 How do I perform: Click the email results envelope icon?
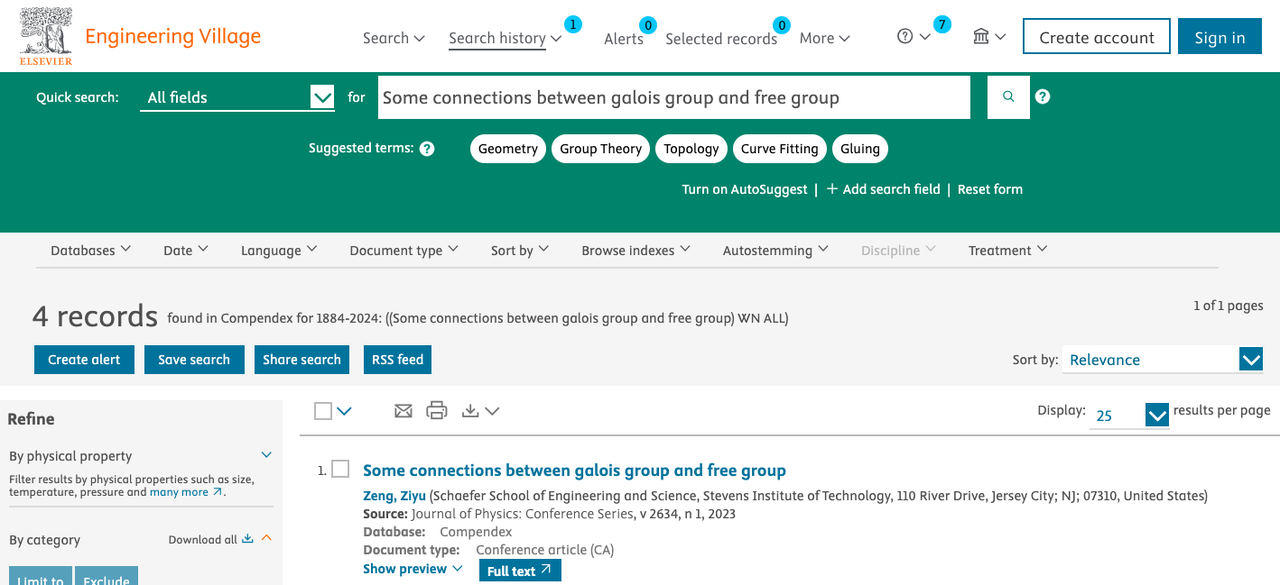coord(403,410)
